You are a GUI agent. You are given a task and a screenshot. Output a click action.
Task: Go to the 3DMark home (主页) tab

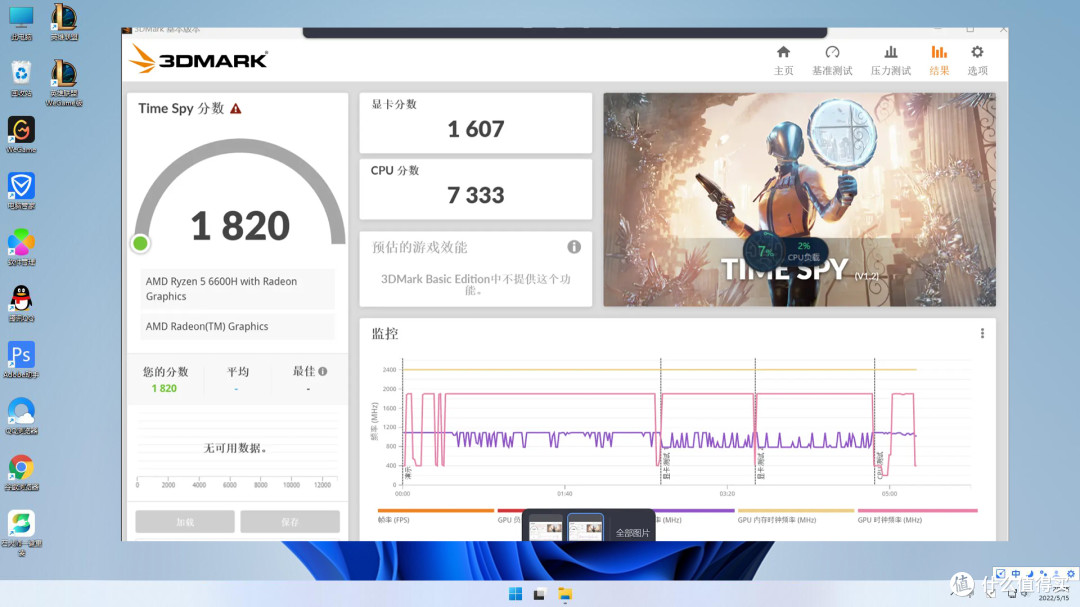783,61
